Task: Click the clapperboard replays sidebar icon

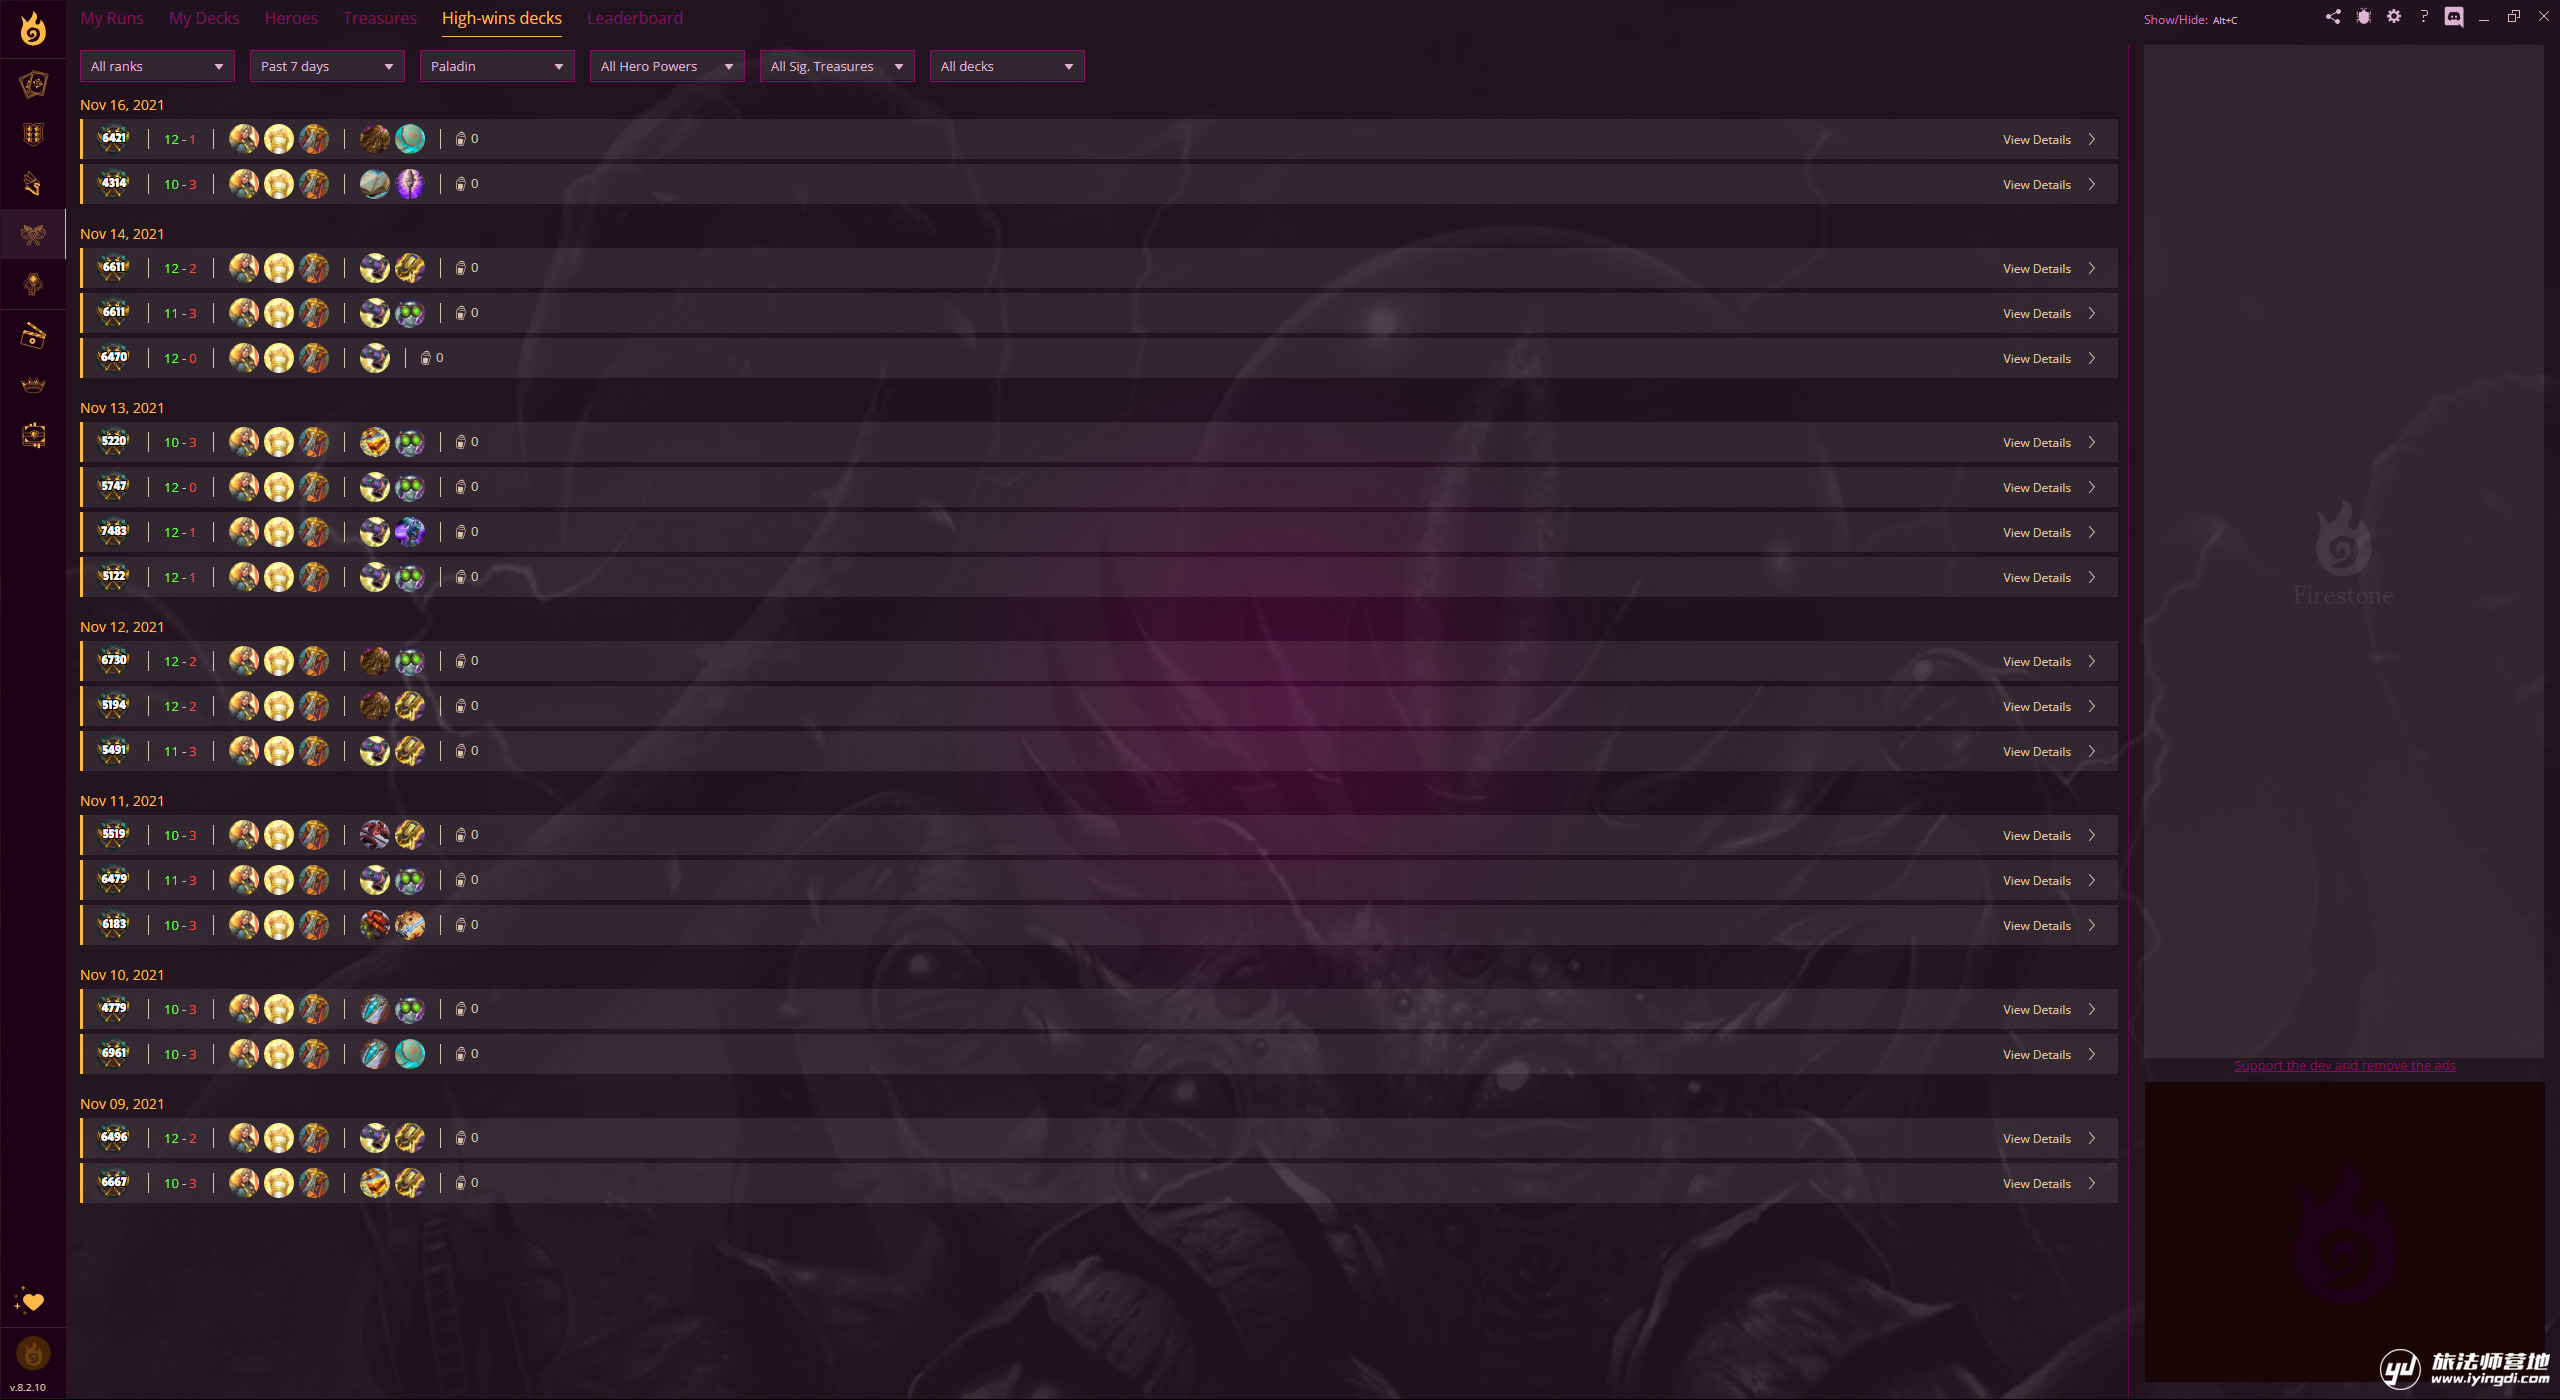Action: click(33, 336)
